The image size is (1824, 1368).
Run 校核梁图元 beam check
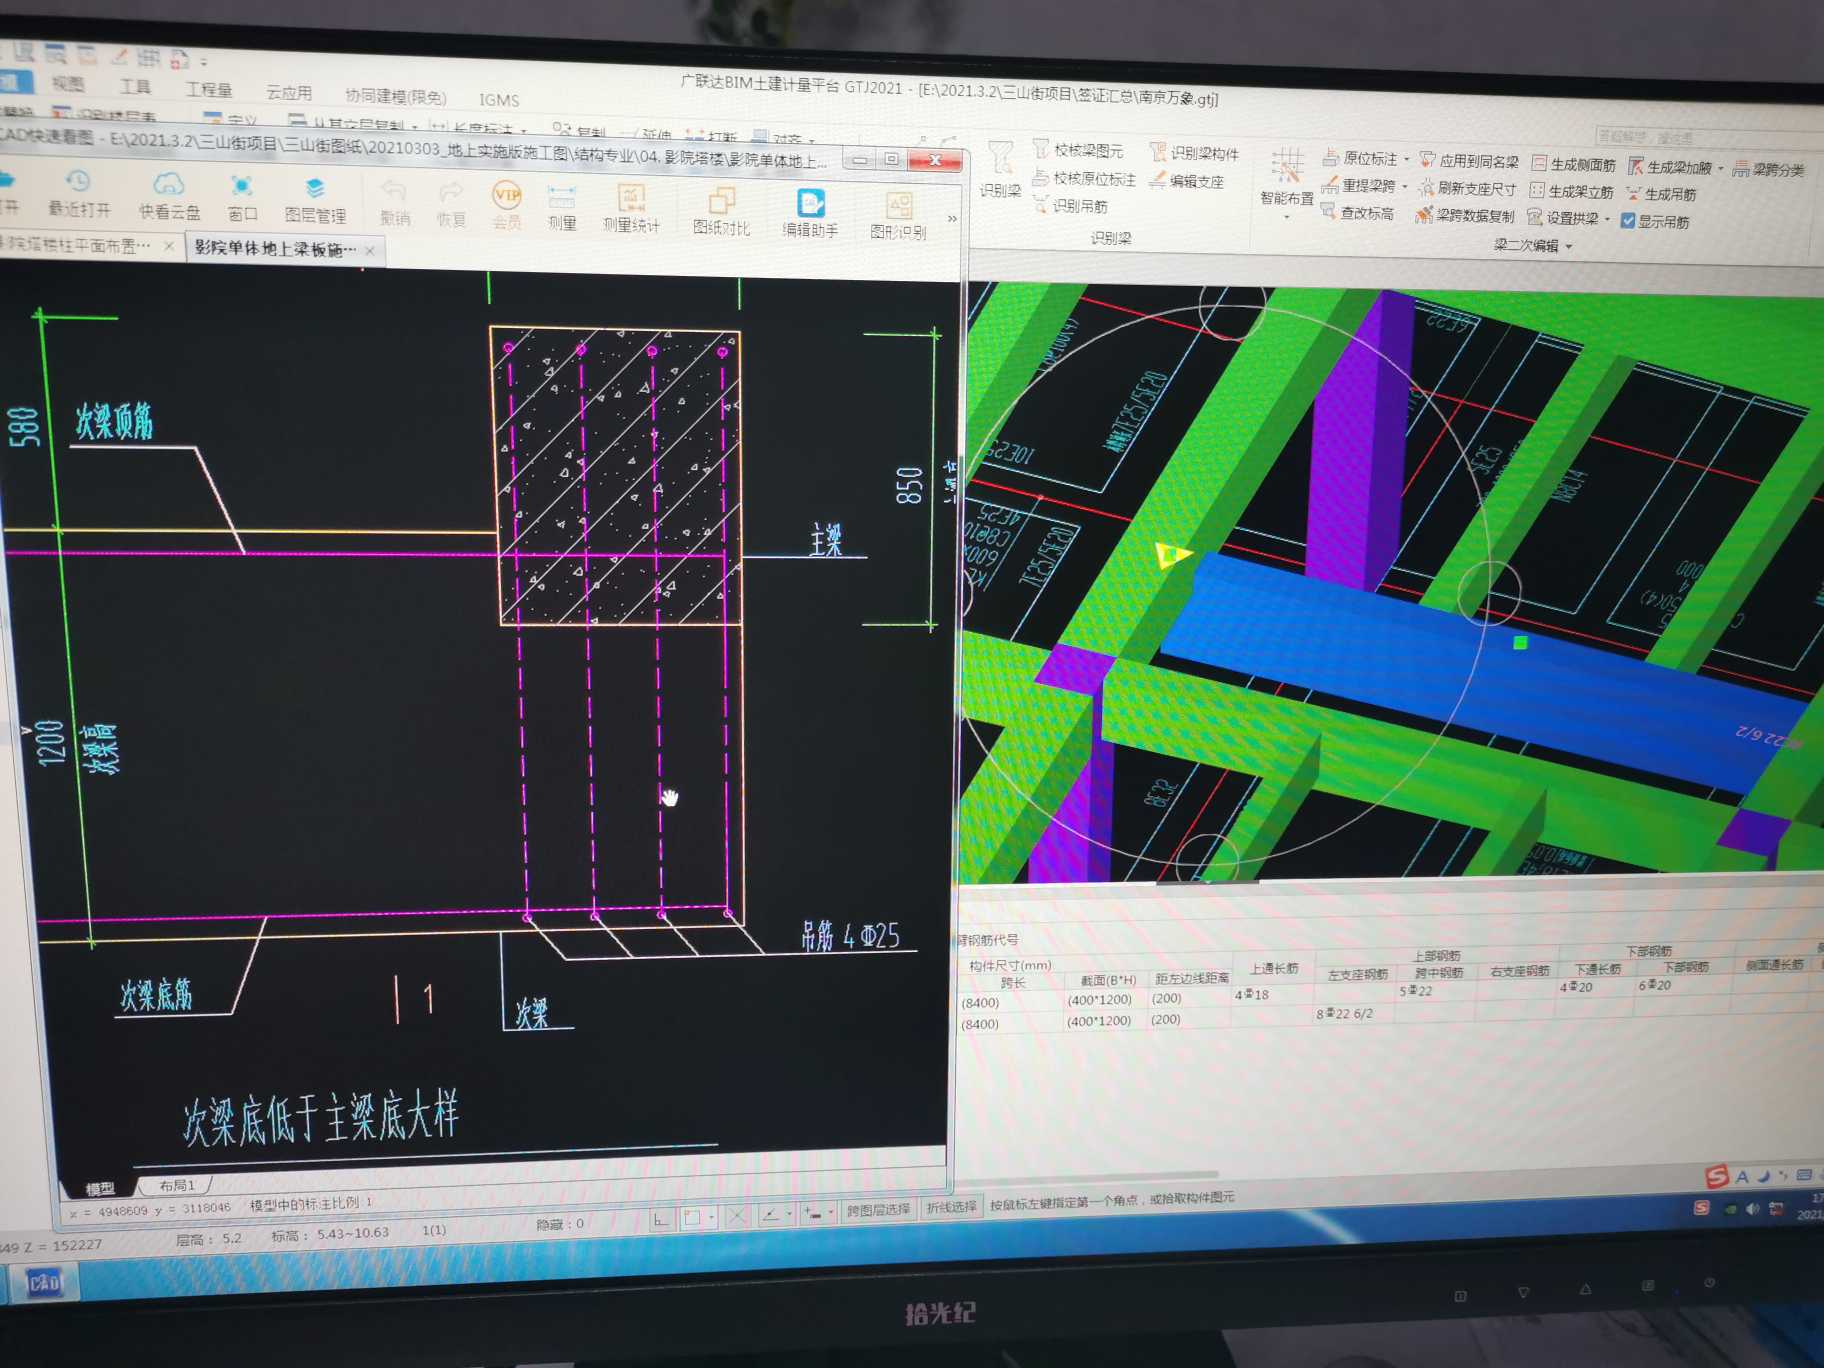pyautogui.click(x=1078, y=150)
